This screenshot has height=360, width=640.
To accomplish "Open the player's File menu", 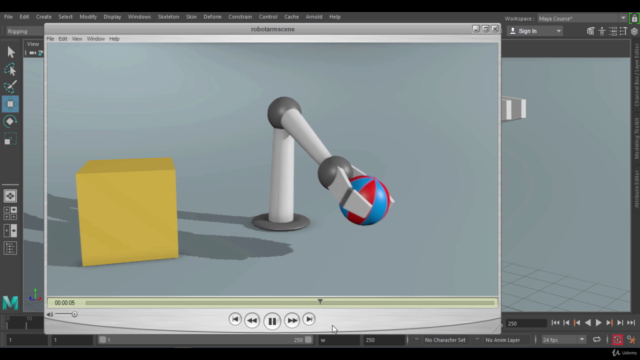I will coord(50,39).
